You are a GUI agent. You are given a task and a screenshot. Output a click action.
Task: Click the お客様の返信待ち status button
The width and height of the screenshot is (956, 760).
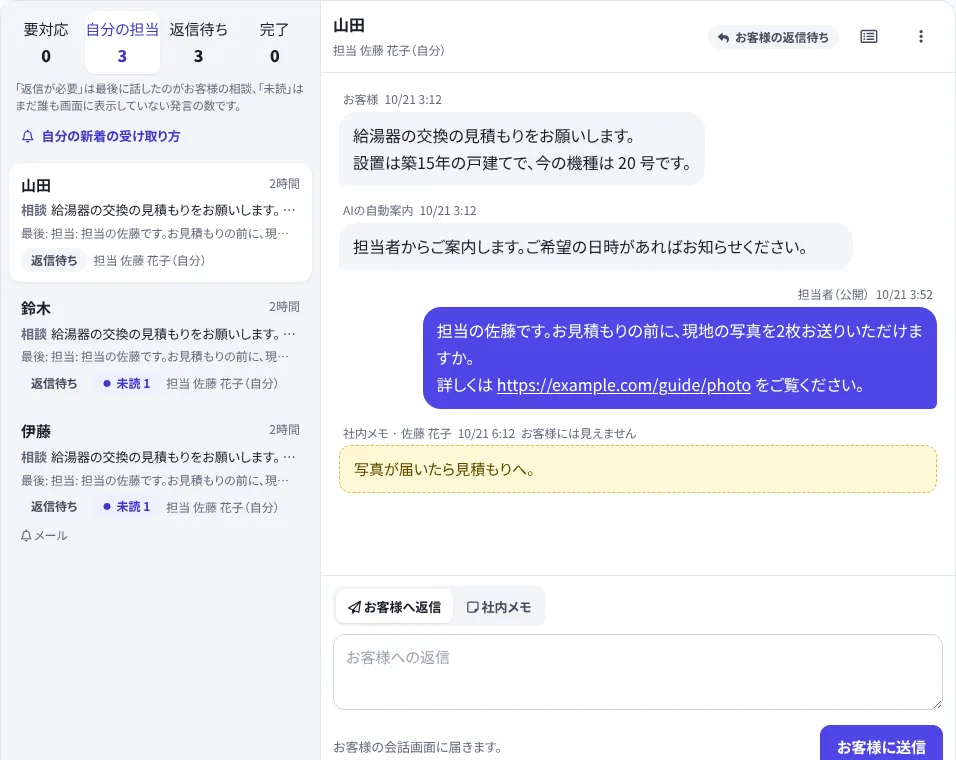(773, 38)
